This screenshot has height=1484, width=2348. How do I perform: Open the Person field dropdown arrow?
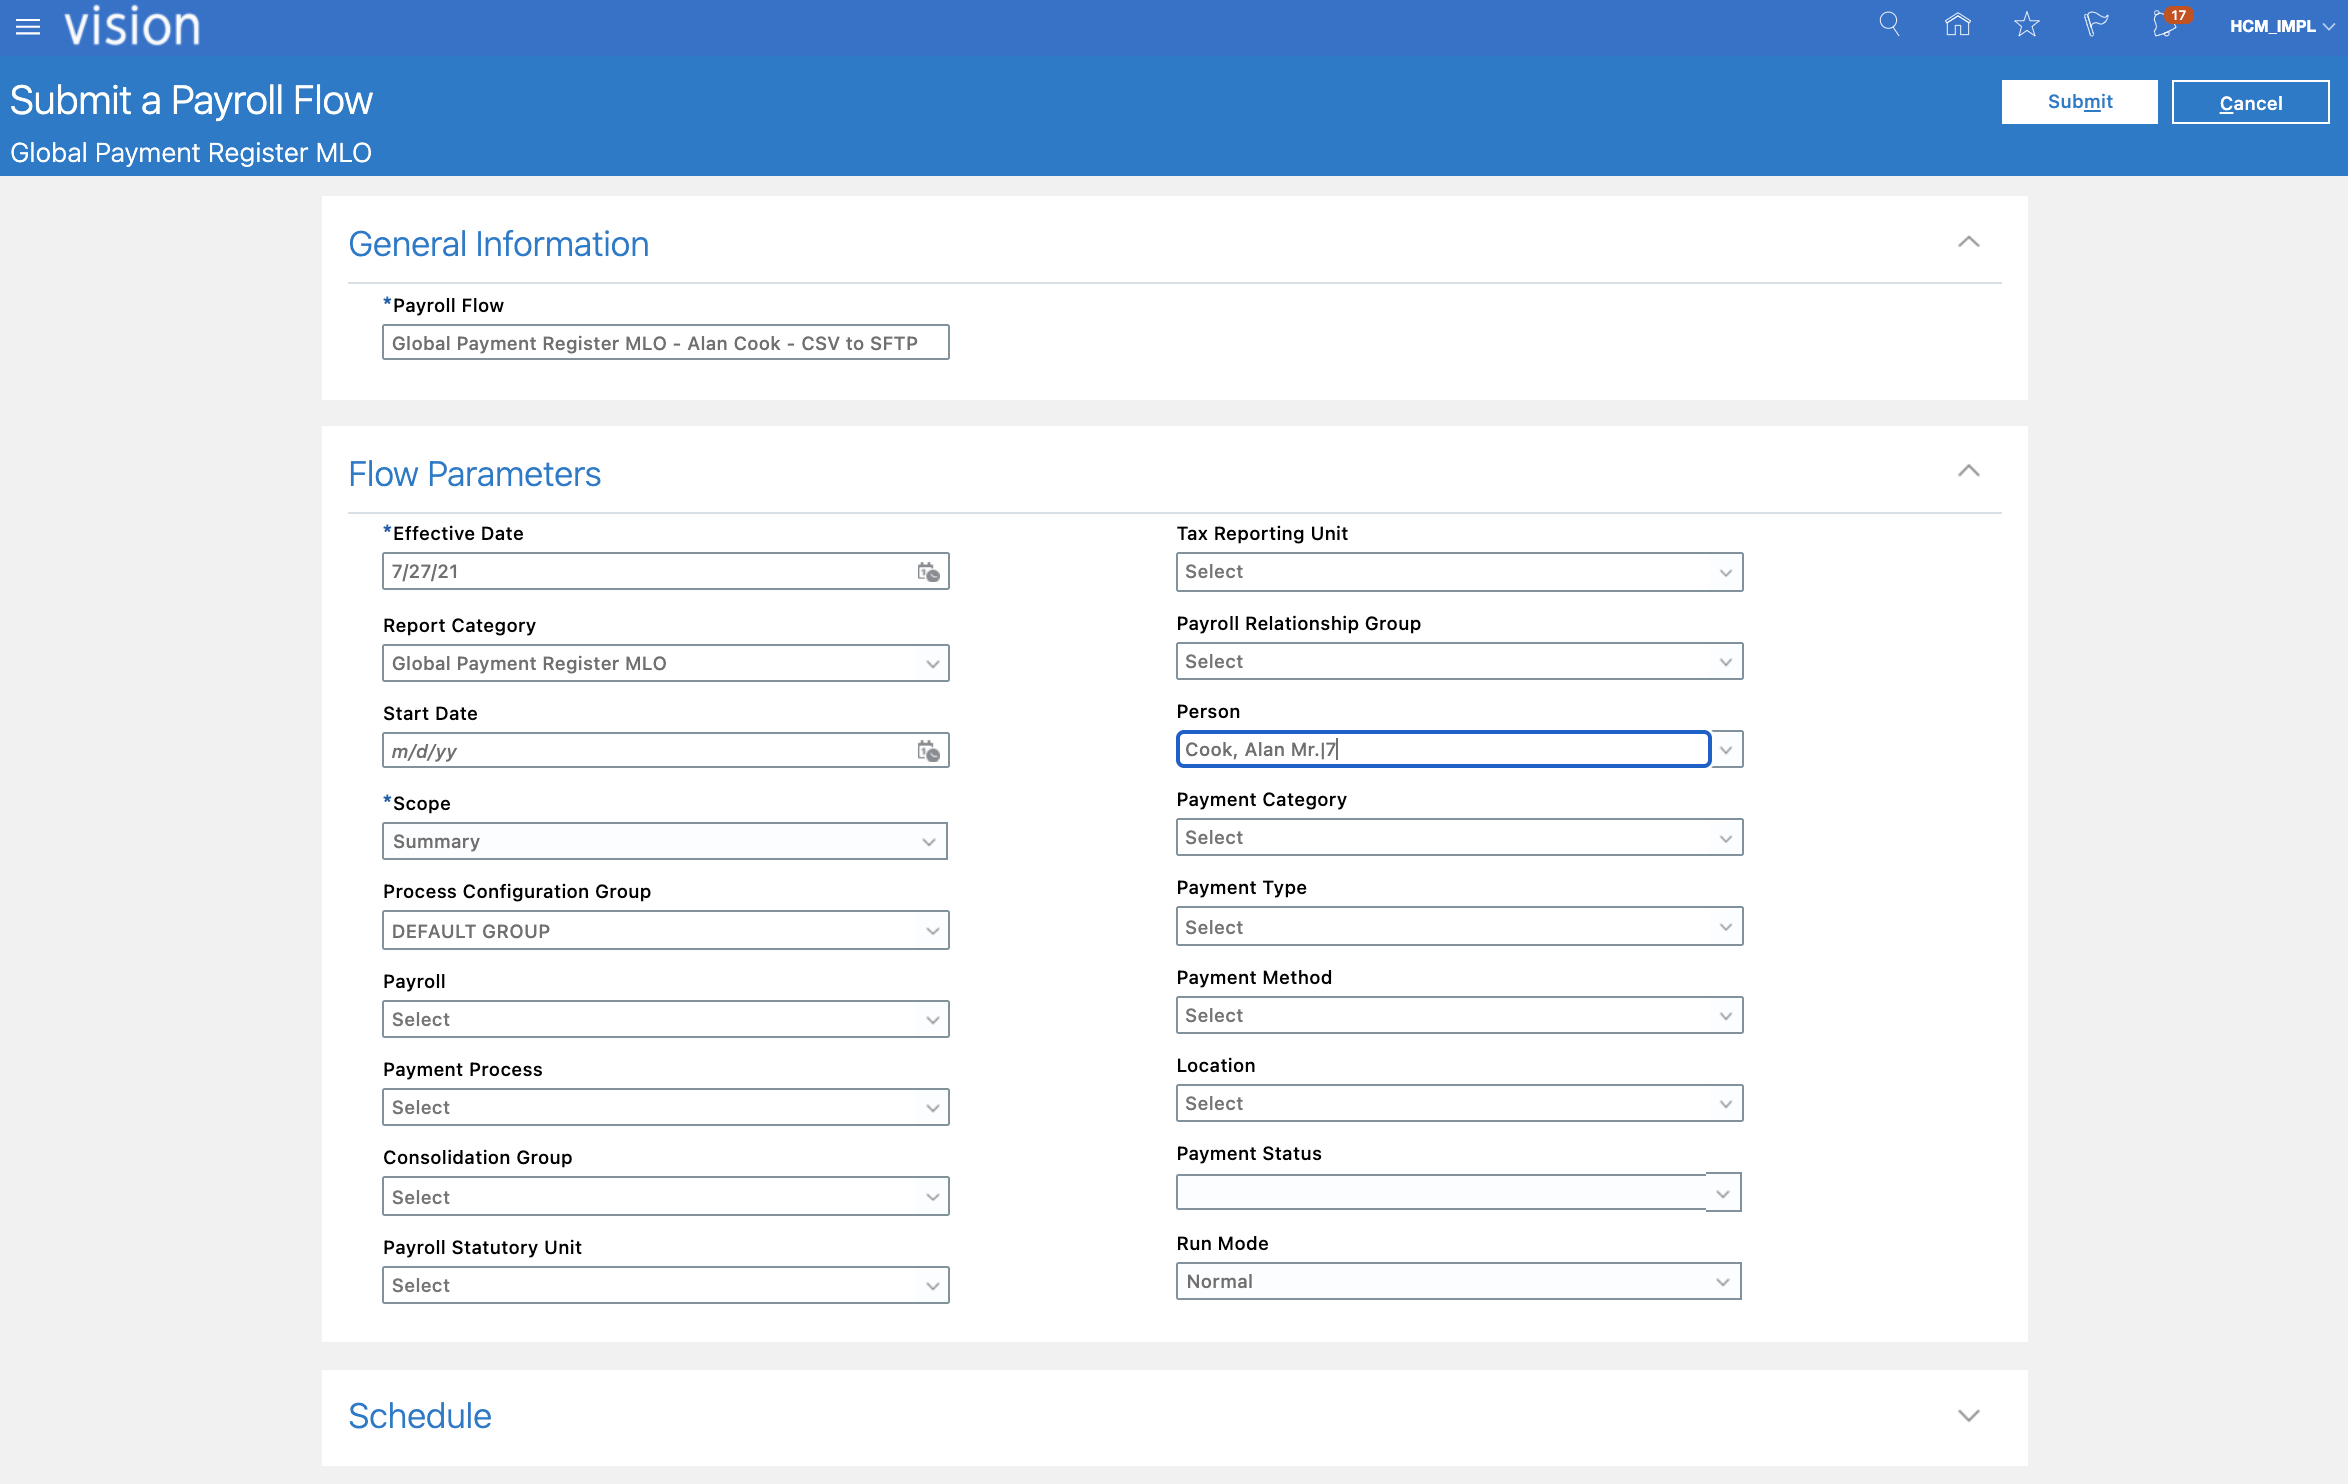pos(1726,750)
